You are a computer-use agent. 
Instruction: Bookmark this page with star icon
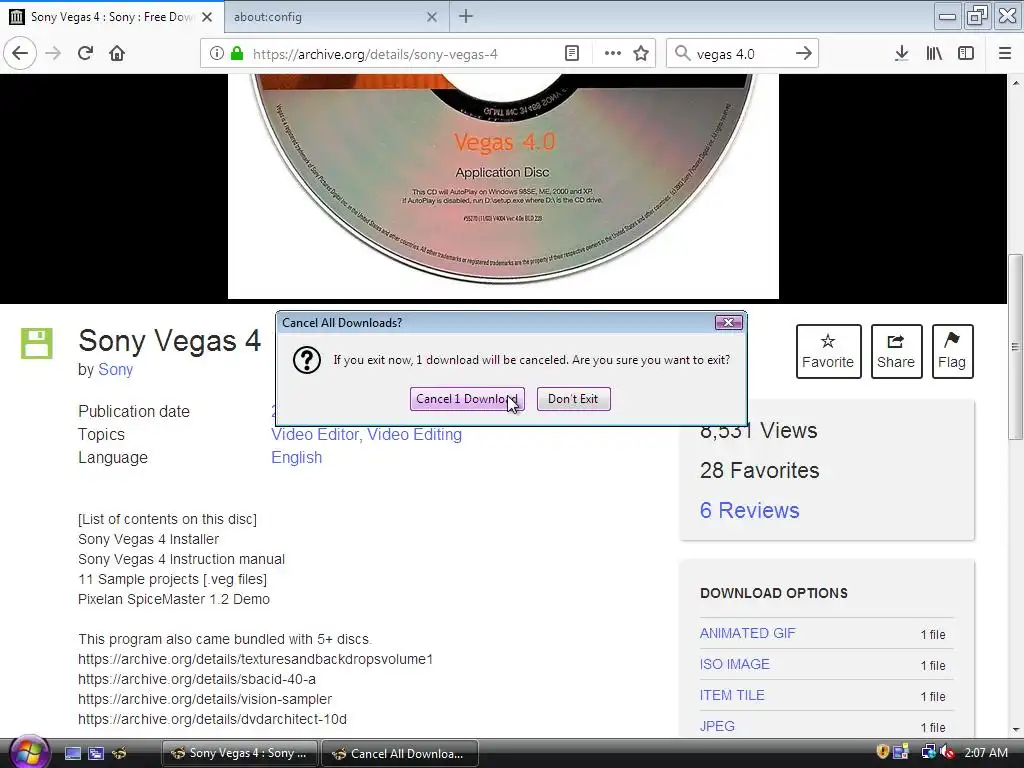[x=641, y=54]
